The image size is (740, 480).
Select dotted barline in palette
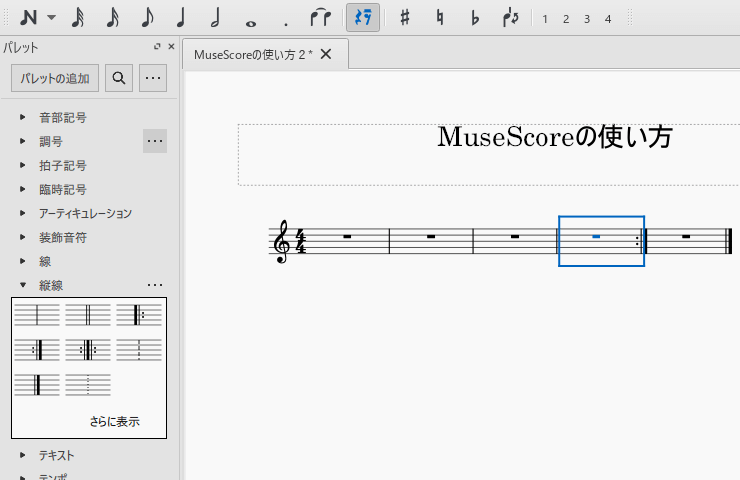[88, 385]
